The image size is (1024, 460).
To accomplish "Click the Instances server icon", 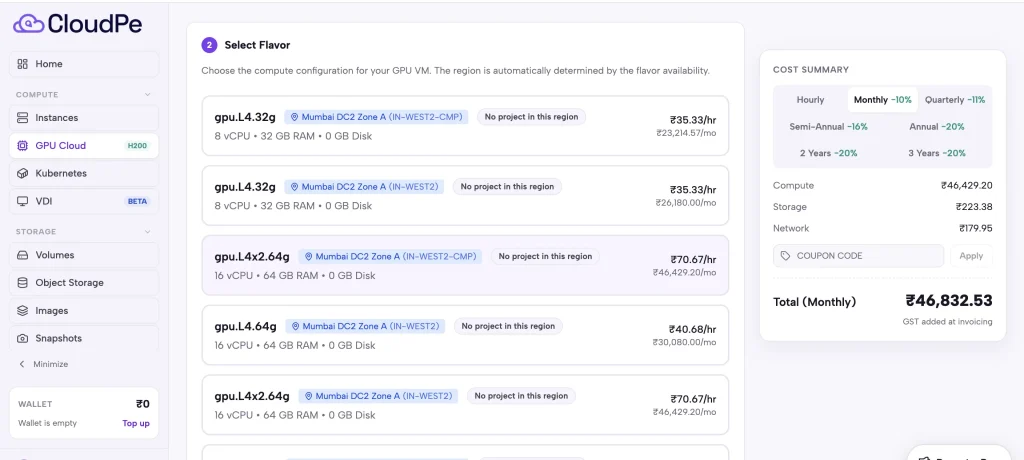I will point(22,118).
